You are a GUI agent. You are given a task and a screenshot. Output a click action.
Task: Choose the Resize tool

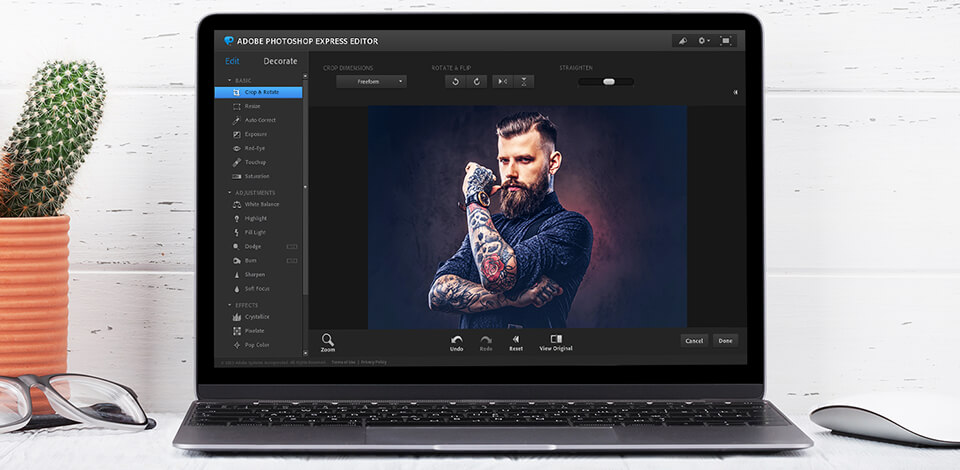click(247, 106)
